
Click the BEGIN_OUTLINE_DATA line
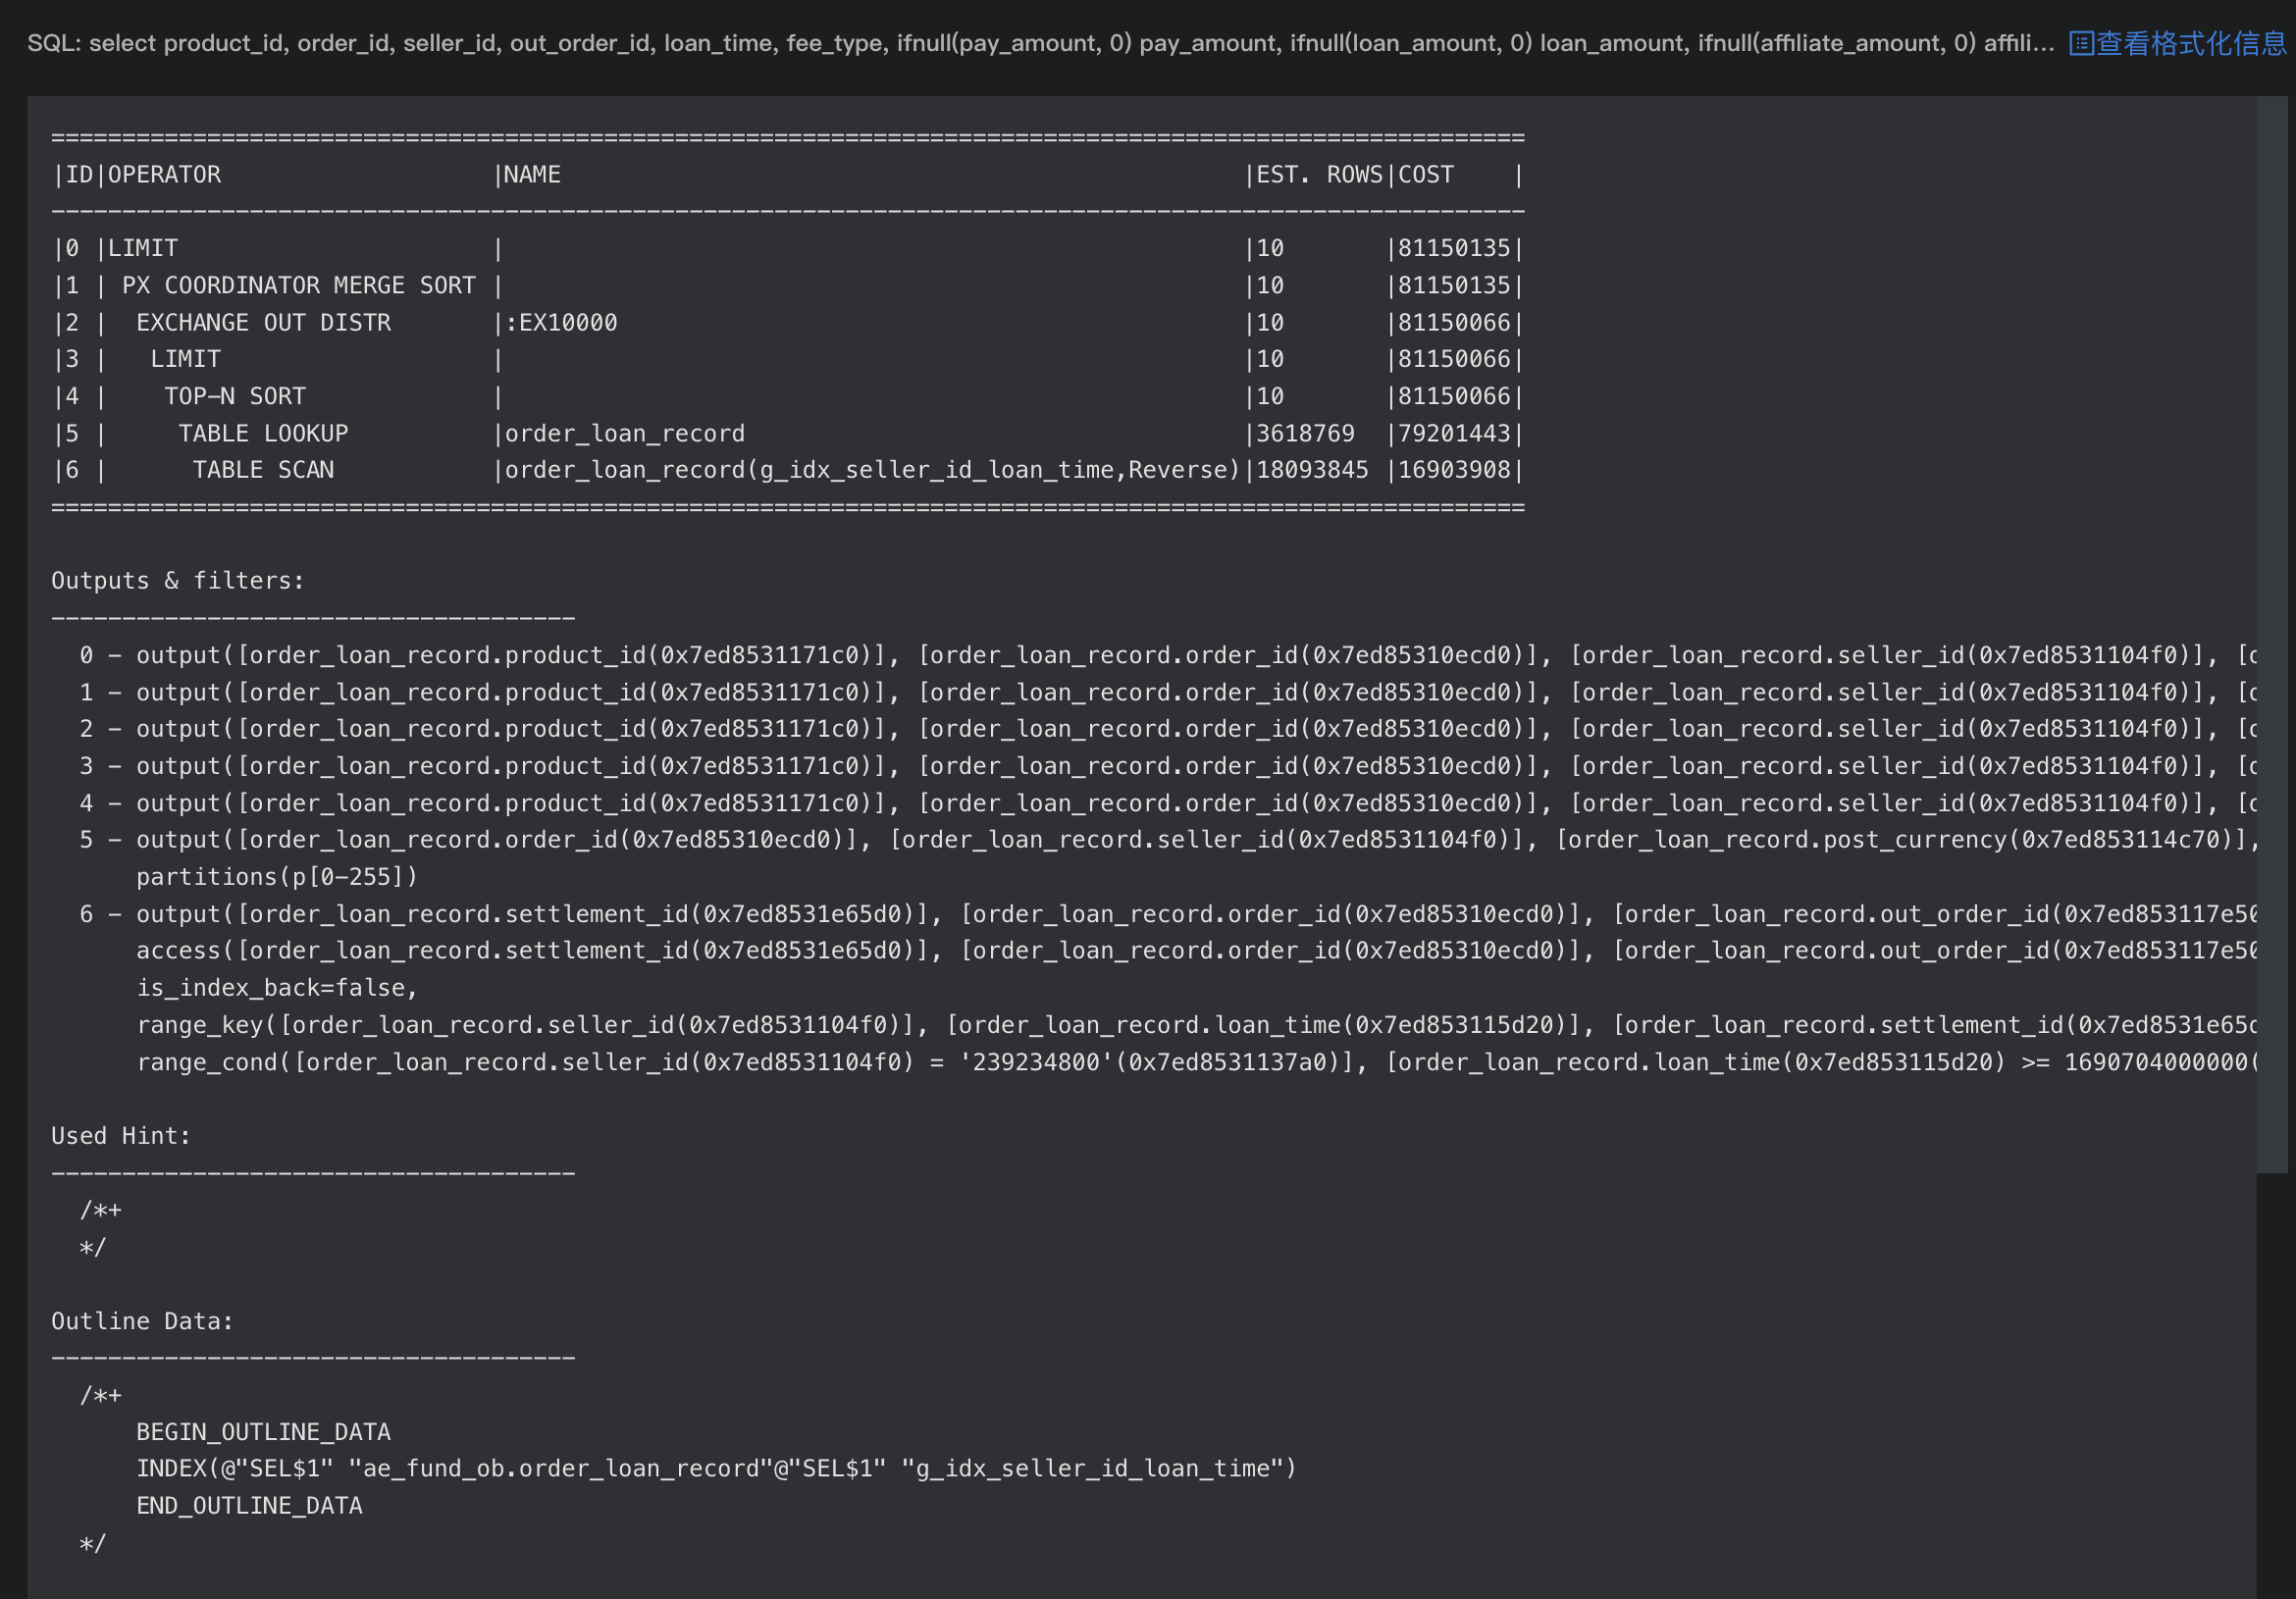pyautogui.click(x=263, y=1432)
